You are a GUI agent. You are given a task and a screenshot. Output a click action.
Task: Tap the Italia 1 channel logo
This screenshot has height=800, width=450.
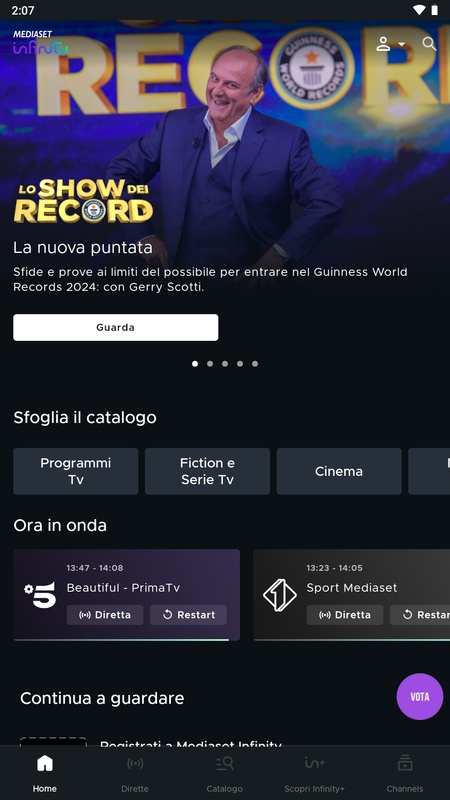coord(280,595)
